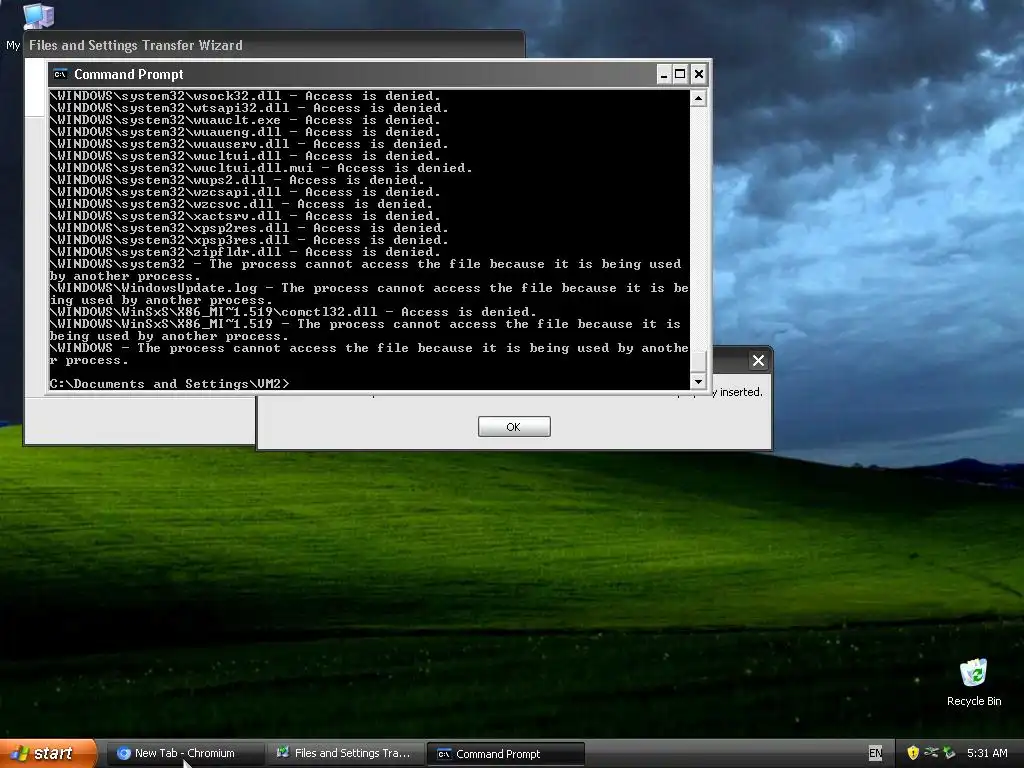This screenshot has height=768, width=1024.
Task: Click the 5:31 AM taskbar clock
Action: click(987, 753)
